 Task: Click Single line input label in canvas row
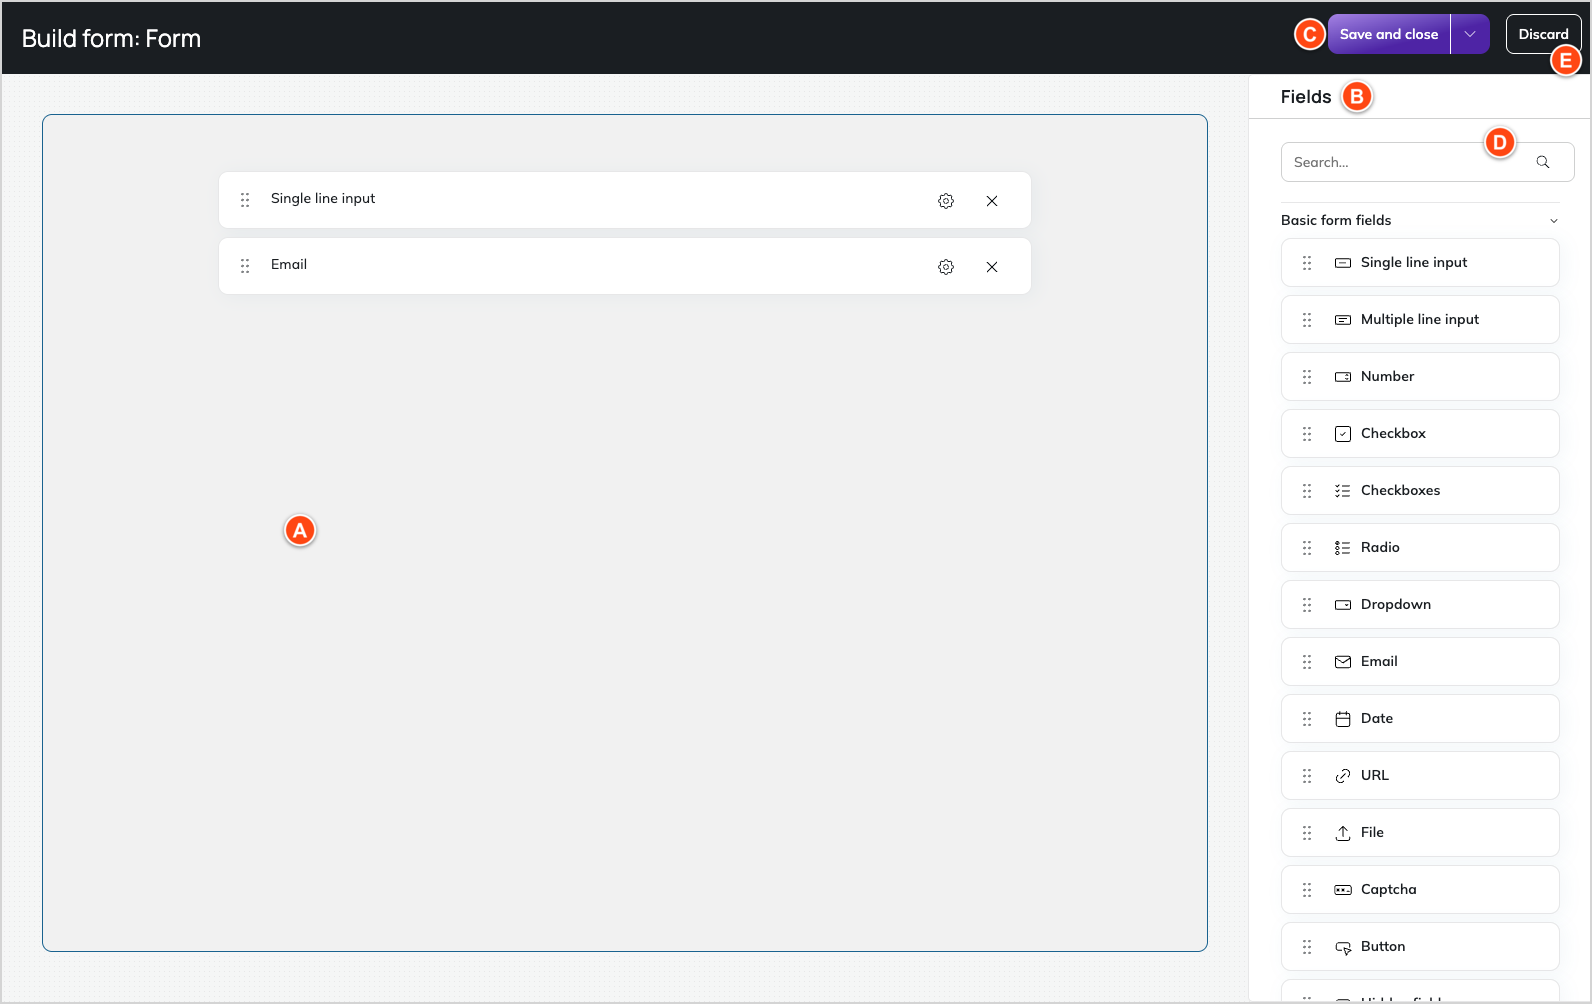[x=323, y=198]
